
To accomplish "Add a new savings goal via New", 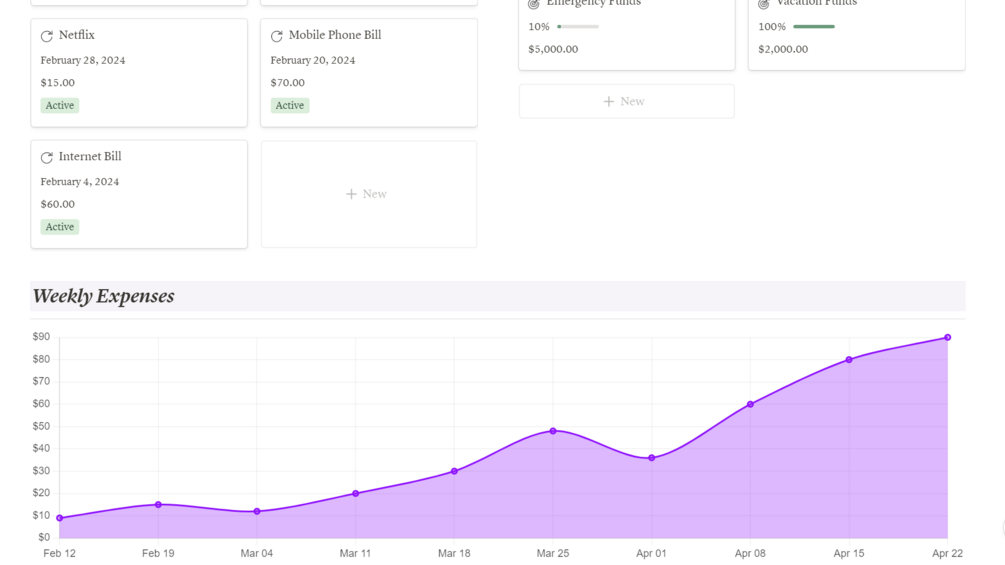I will (626, 101).
